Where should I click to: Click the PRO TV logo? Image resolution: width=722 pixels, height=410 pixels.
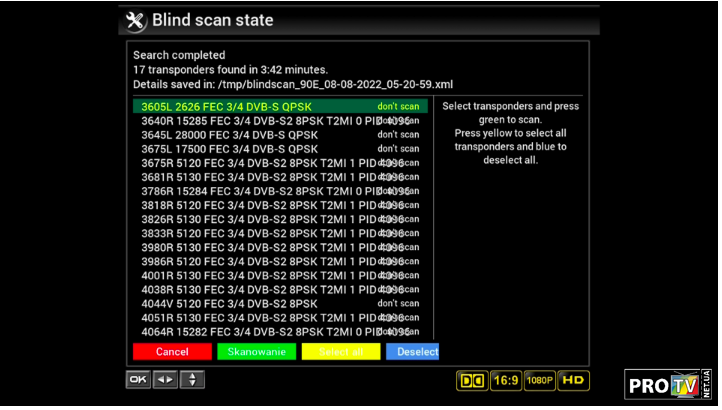coord(668,384)
